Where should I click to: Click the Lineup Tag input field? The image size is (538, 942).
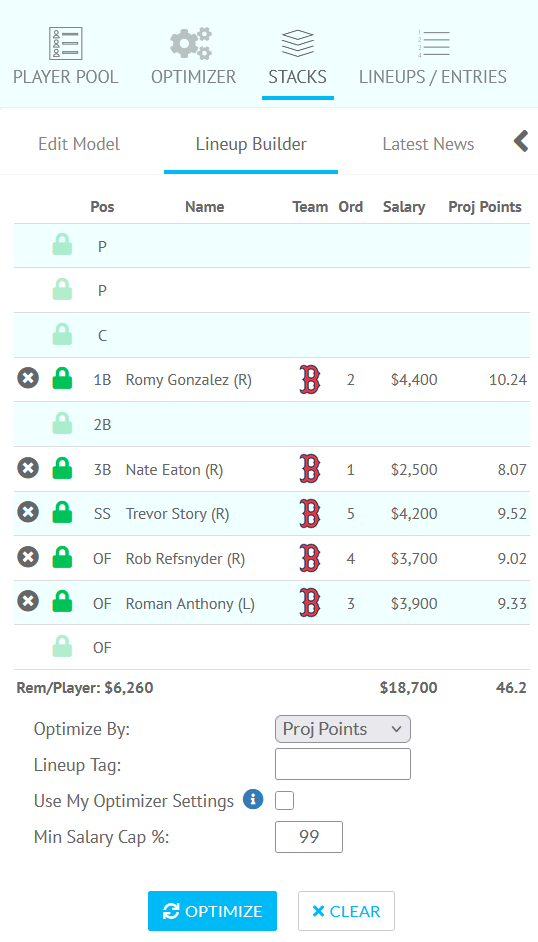pyautogui.click(x=343, y=764)
